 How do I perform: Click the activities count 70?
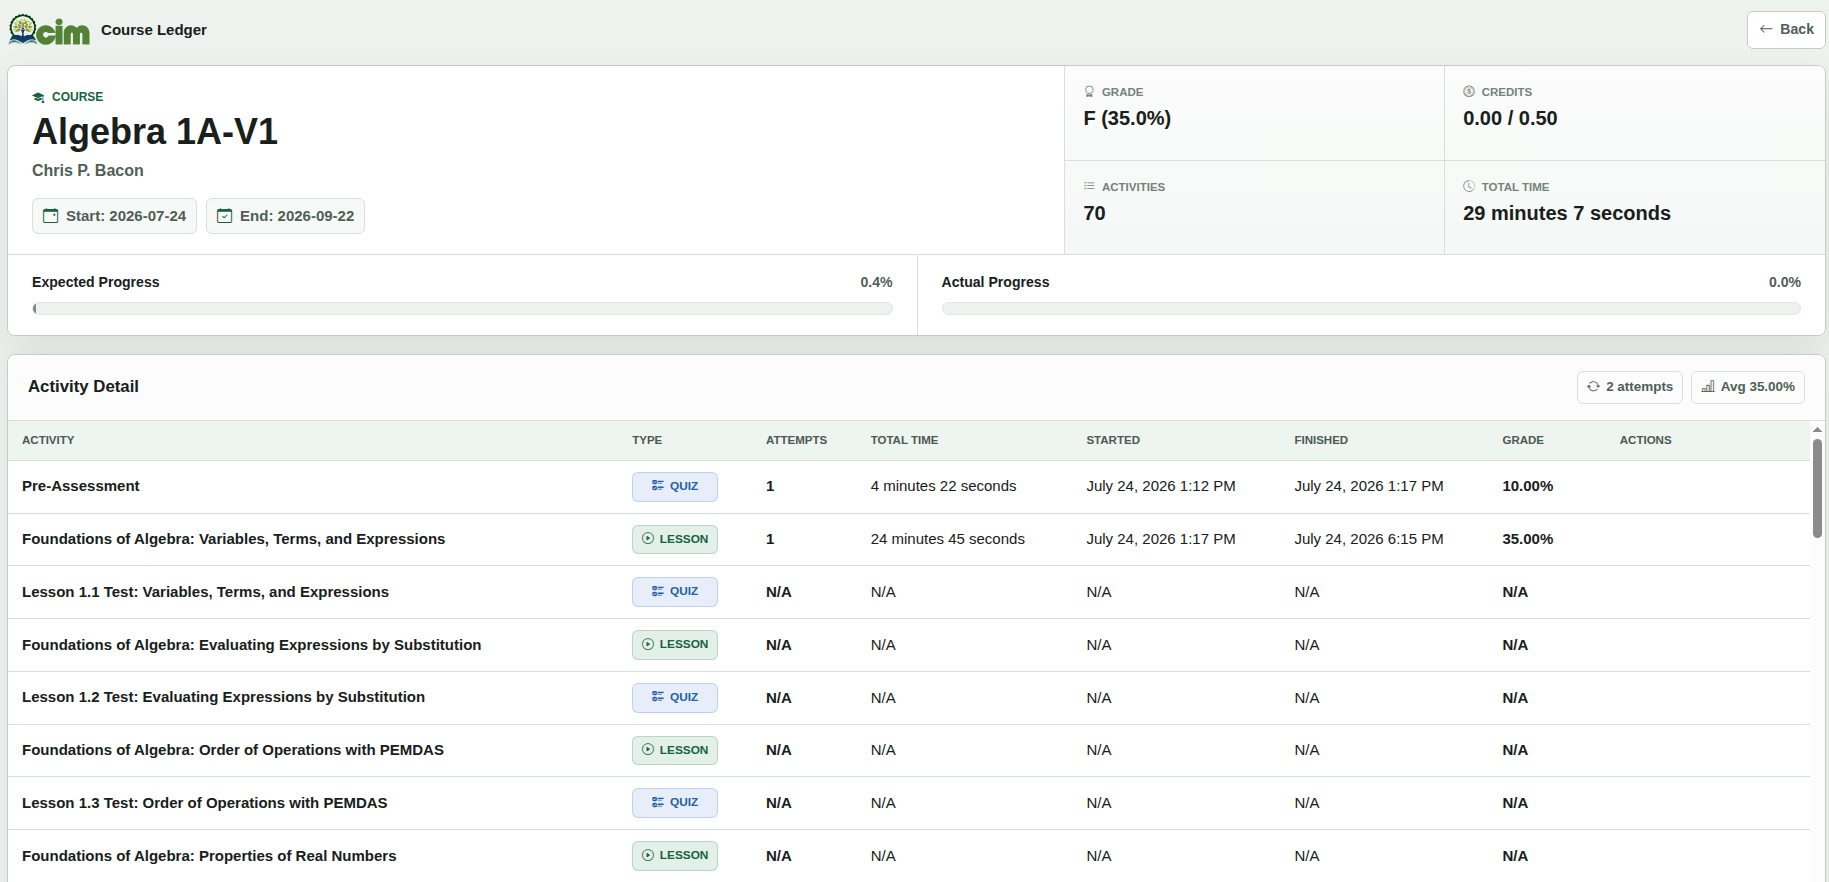[x=1094, y=213]
